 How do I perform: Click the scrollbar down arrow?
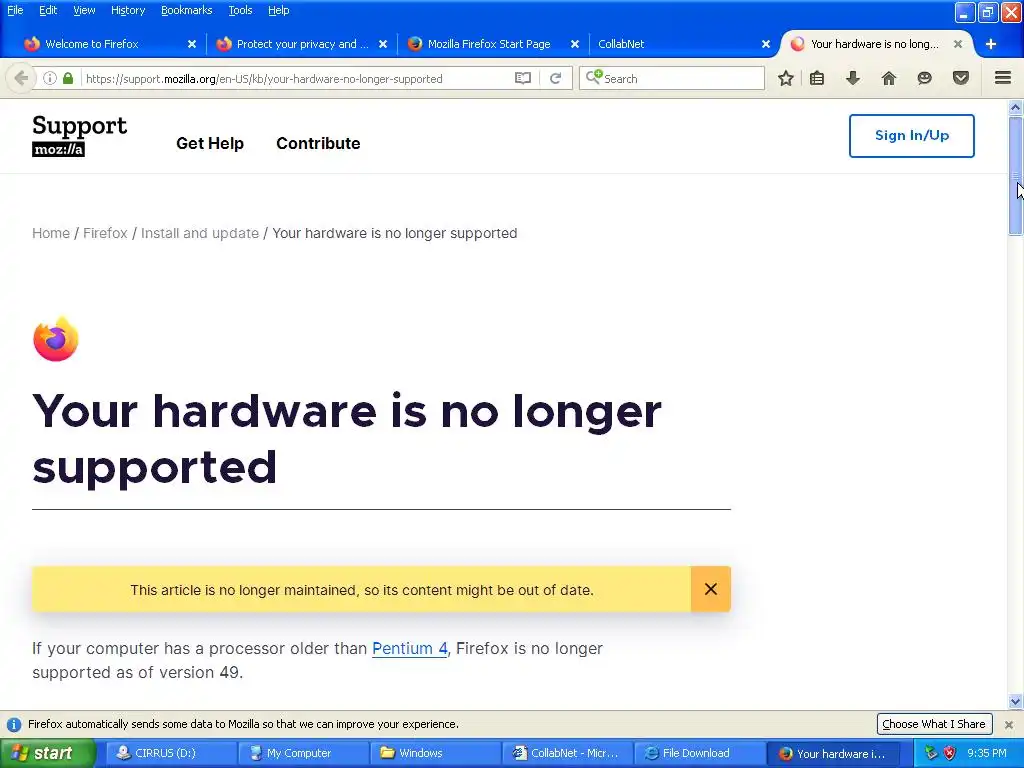click(1016, 702)
